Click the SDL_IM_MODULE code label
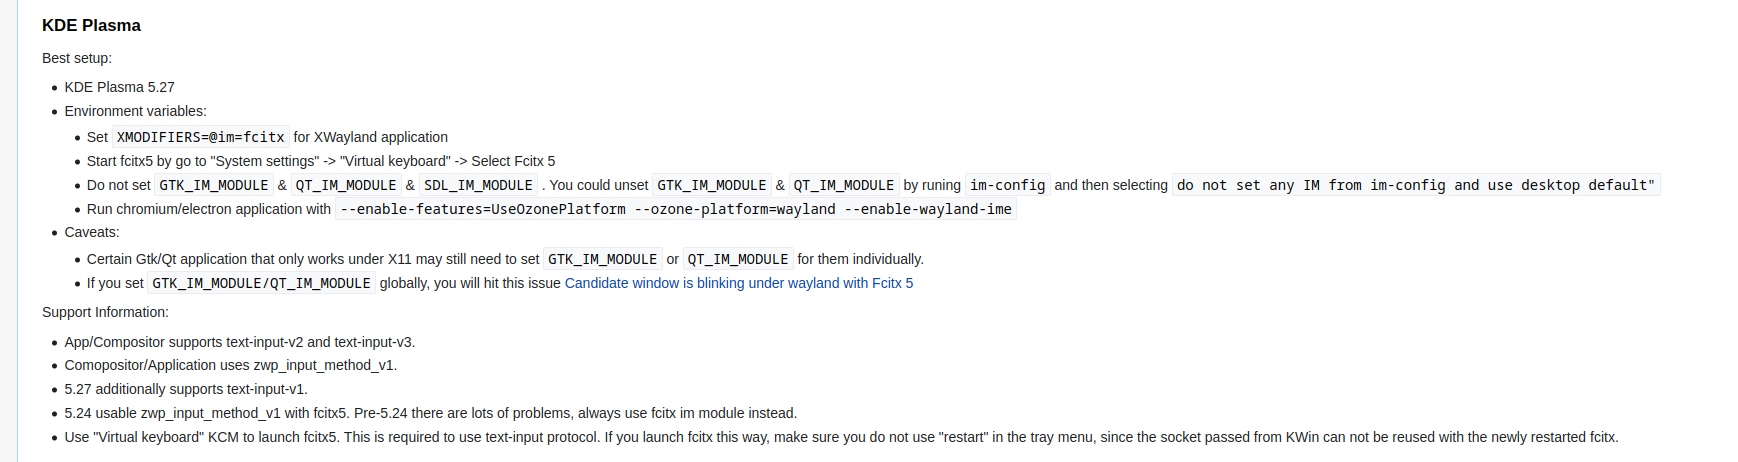1738x462 pixels. point(478,185)
